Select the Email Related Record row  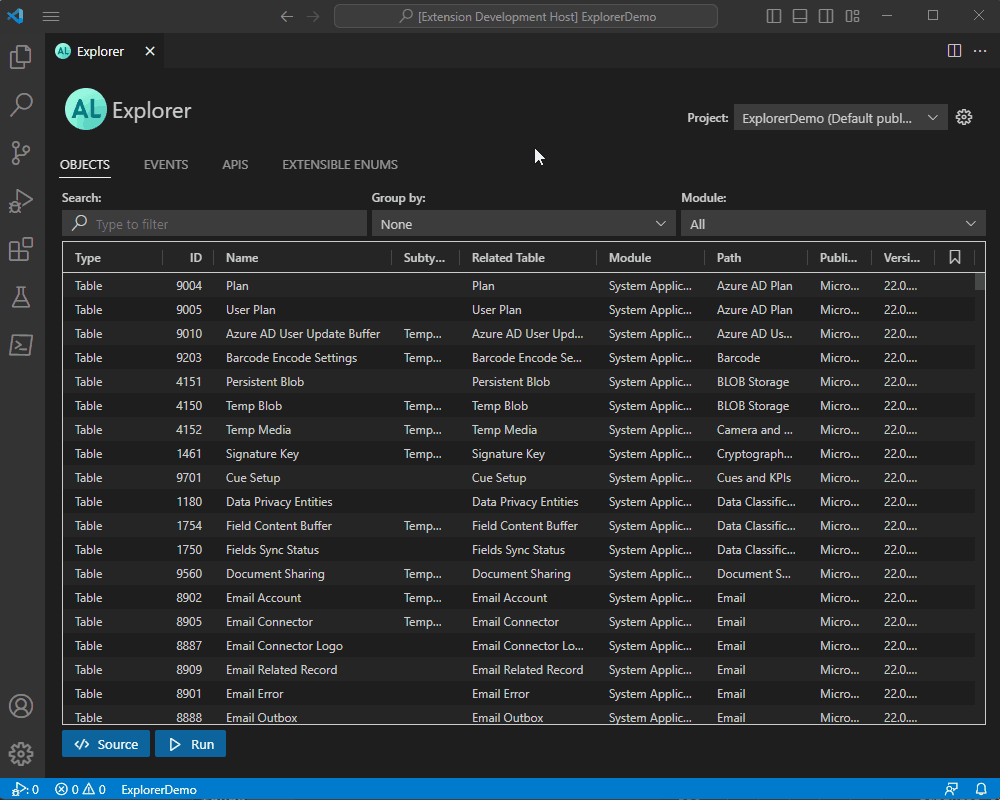coord(518,670)
